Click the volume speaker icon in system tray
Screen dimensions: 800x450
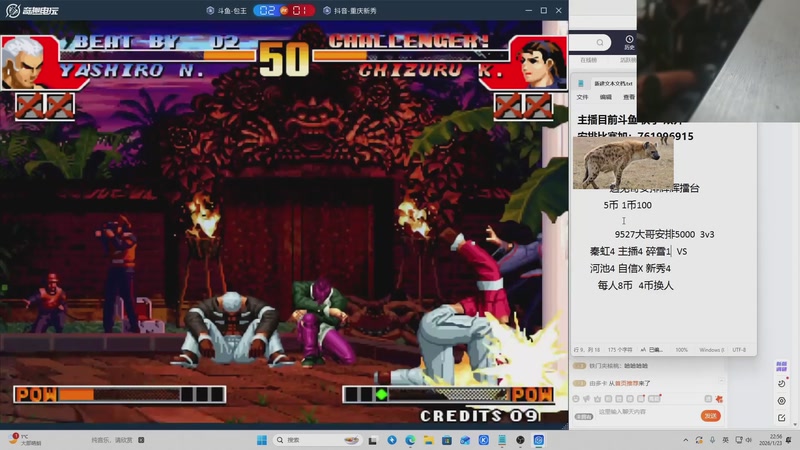point(748,440)
